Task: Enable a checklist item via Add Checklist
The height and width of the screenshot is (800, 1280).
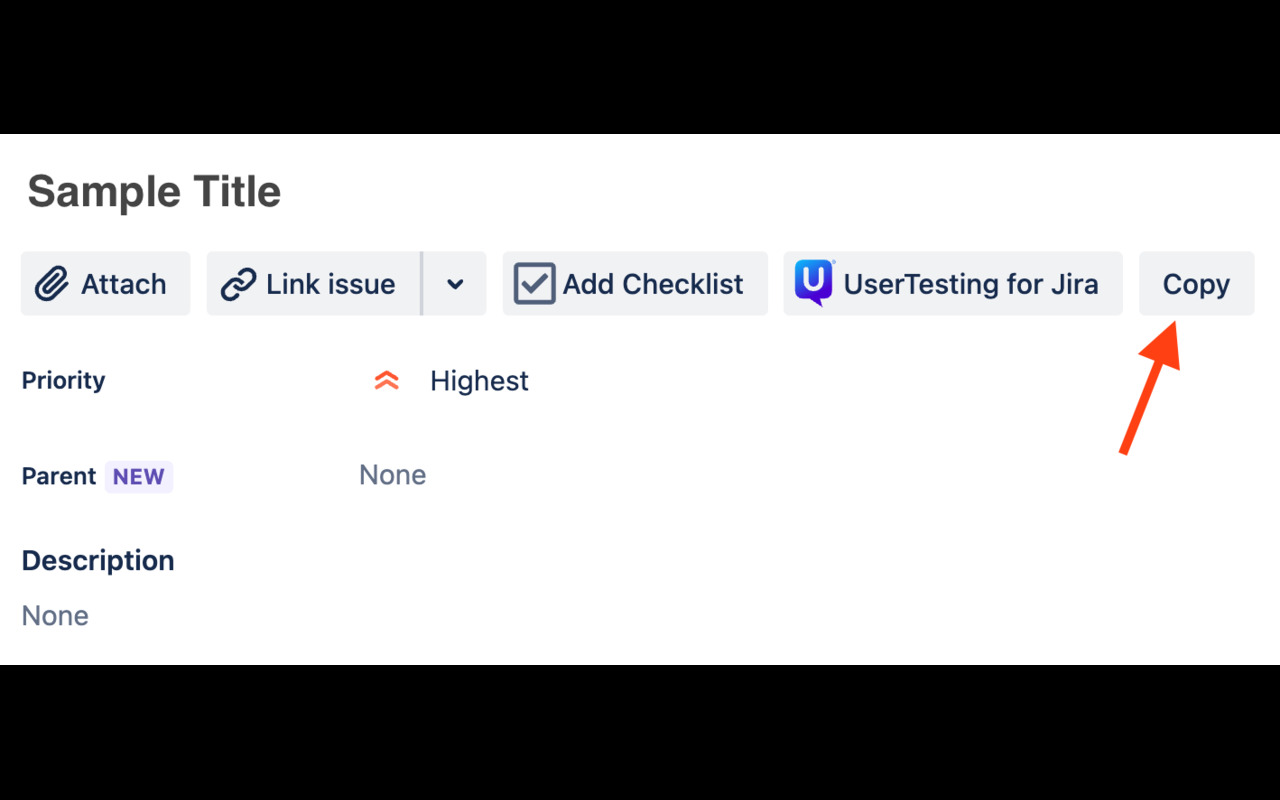Action: pos(634,283)
